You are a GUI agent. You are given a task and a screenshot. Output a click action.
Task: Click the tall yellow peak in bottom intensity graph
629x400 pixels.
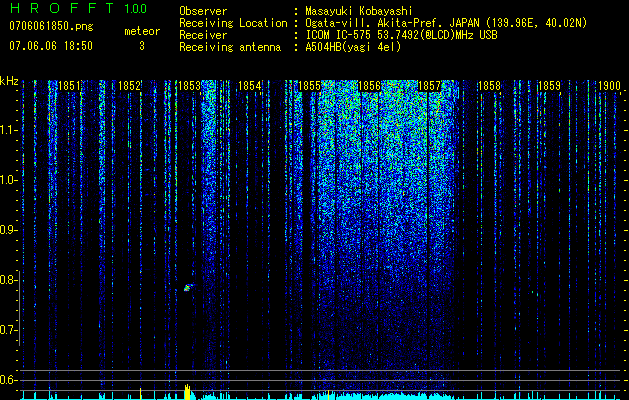click(x=187, y=392)
